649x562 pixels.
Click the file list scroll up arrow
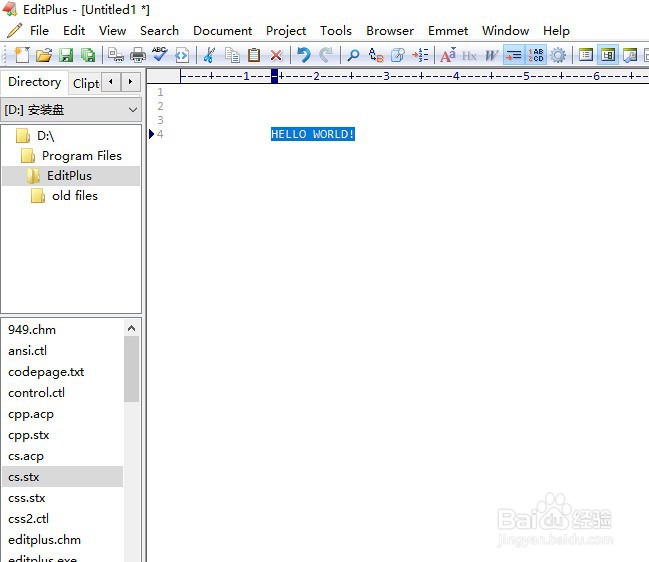[131, 328]
